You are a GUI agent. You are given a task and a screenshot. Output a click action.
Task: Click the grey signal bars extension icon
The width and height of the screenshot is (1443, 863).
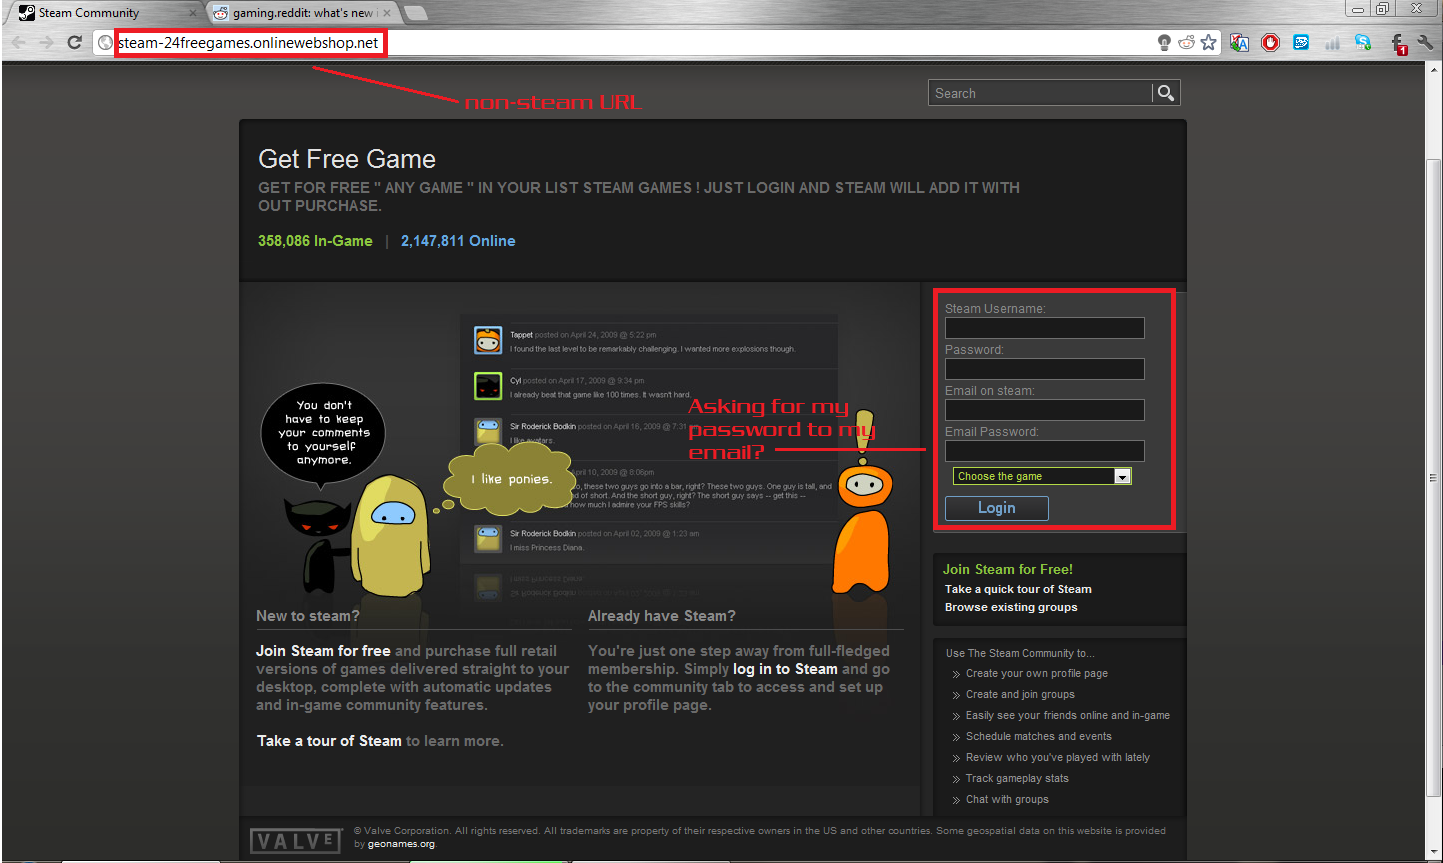[x=1332, y=43]
